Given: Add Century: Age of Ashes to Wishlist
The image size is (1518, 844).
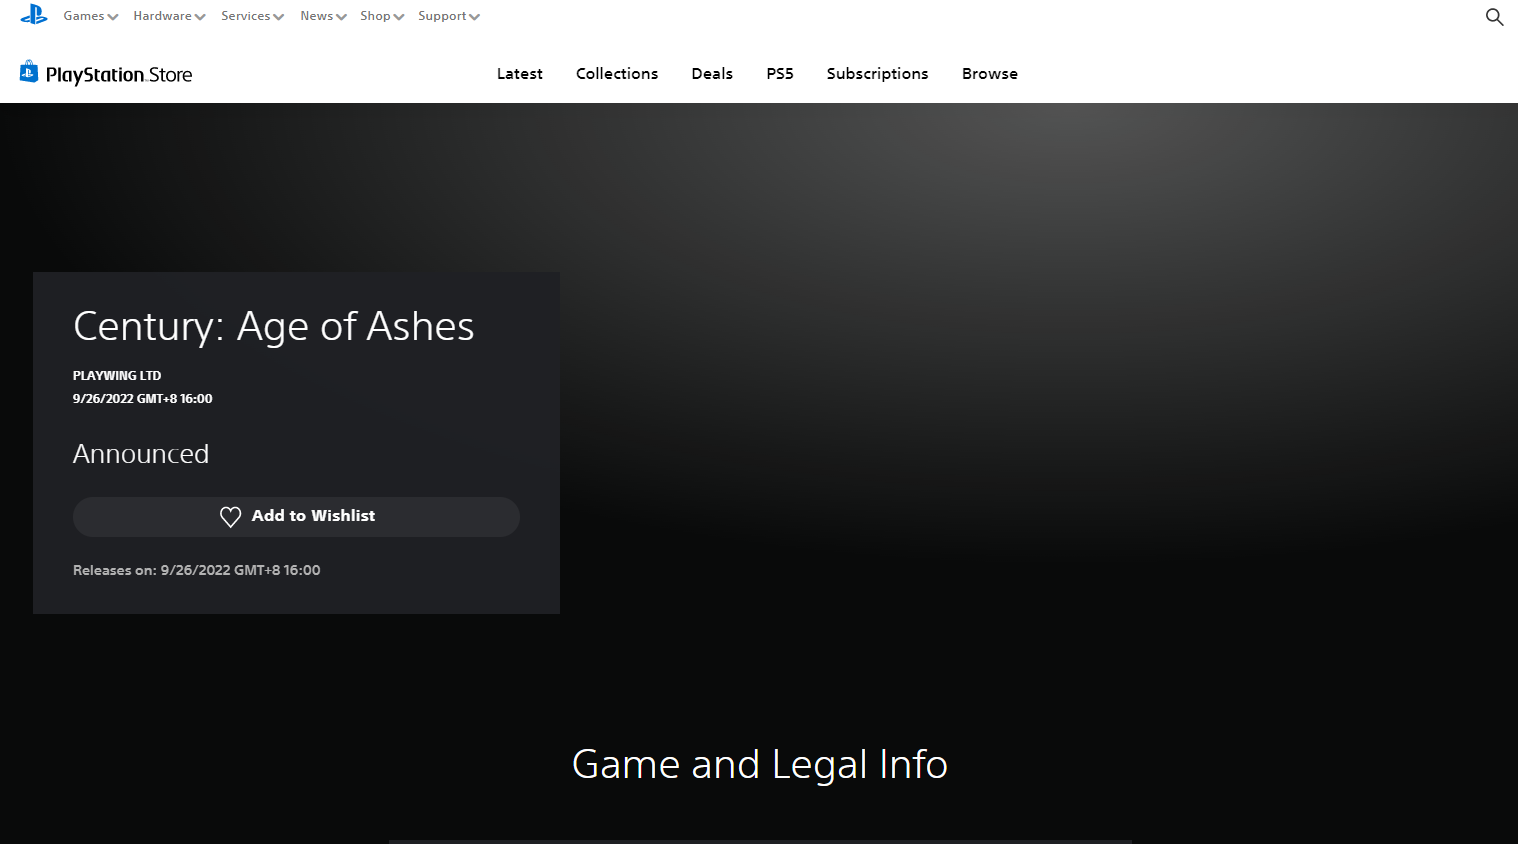Looking at the screenshot, I should [x=296, y=517].
